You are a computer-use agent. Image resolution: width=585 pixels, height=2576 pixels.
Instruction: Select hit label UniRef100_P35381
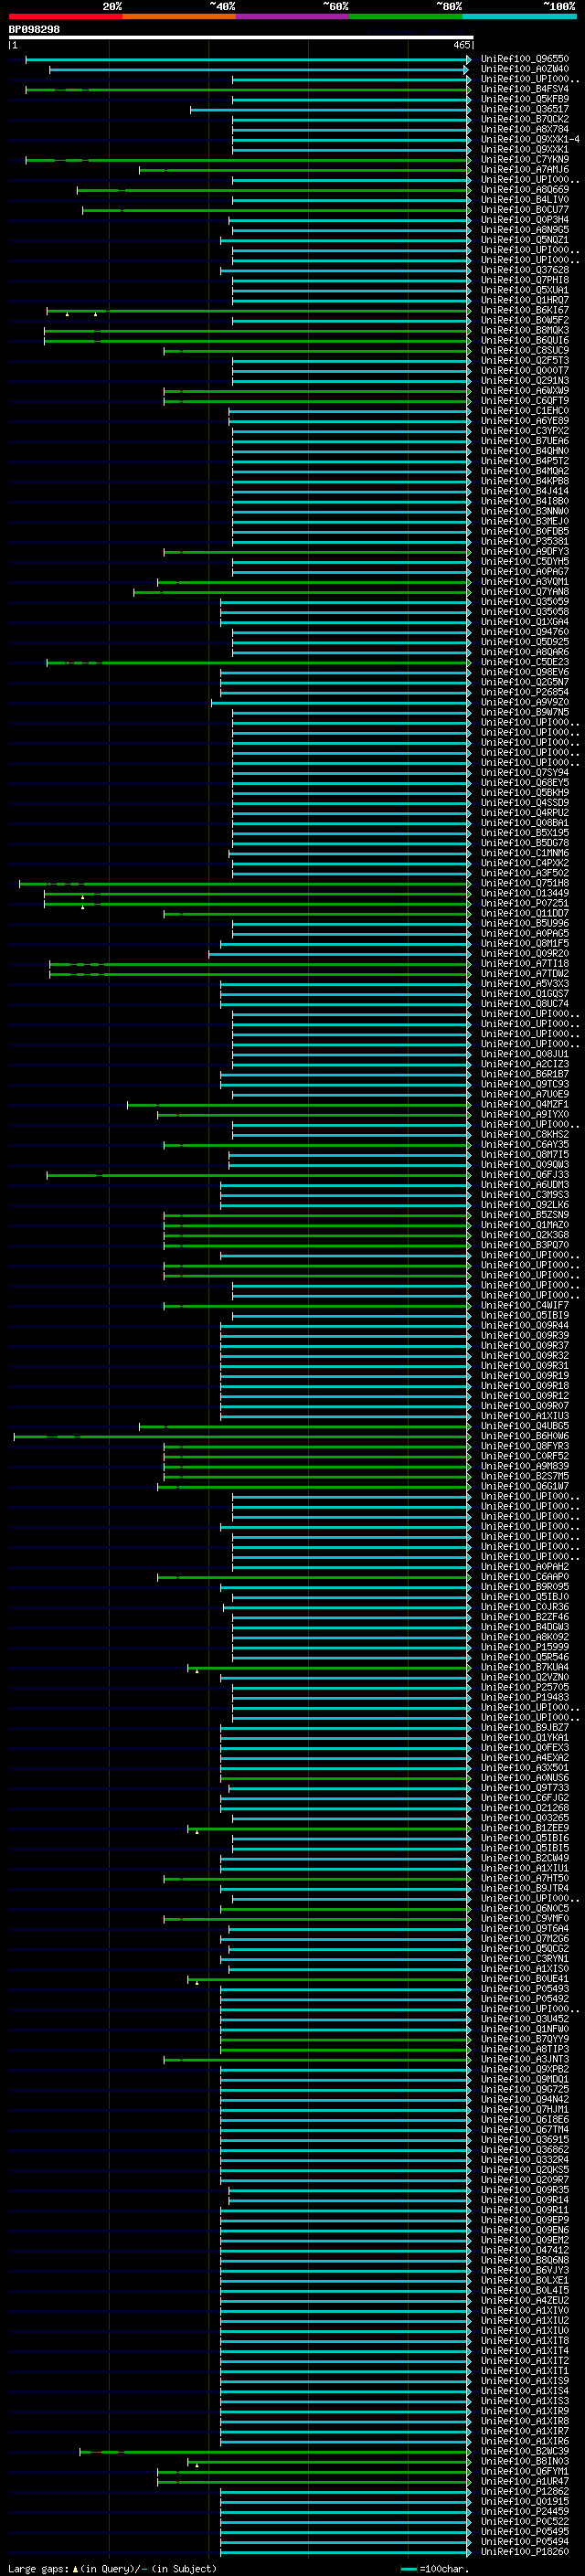click(x=525, y=541)
